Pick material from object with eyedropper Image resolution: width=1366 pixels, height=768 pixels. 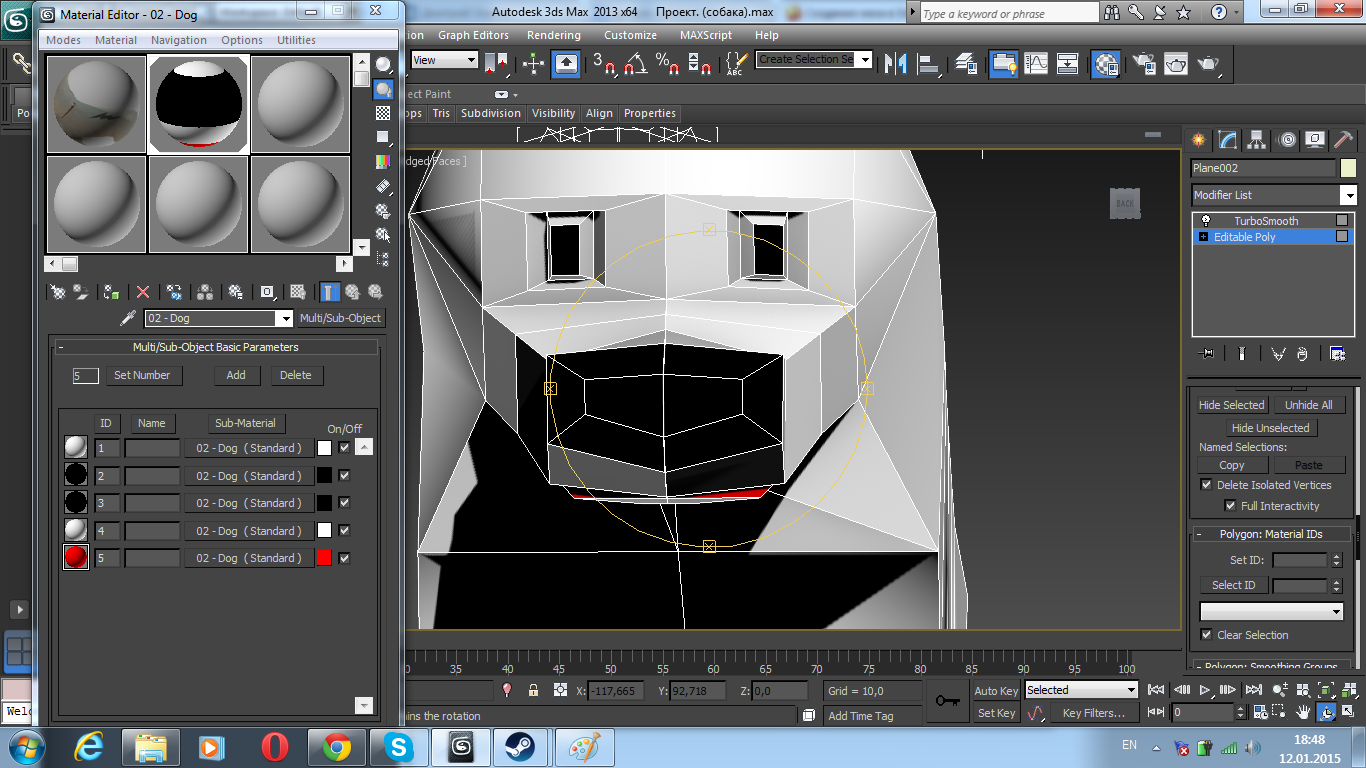tap(128, 318)
